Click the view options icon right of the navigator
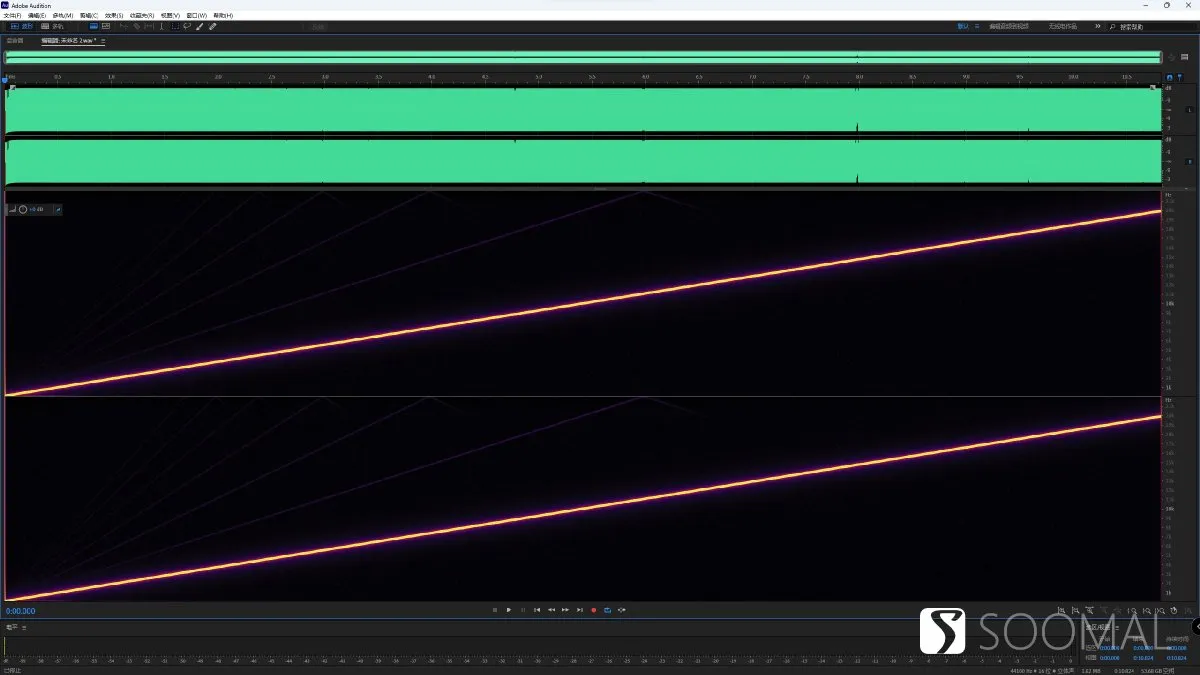The image size is (1200, 675). click(x=1184, y=57)
